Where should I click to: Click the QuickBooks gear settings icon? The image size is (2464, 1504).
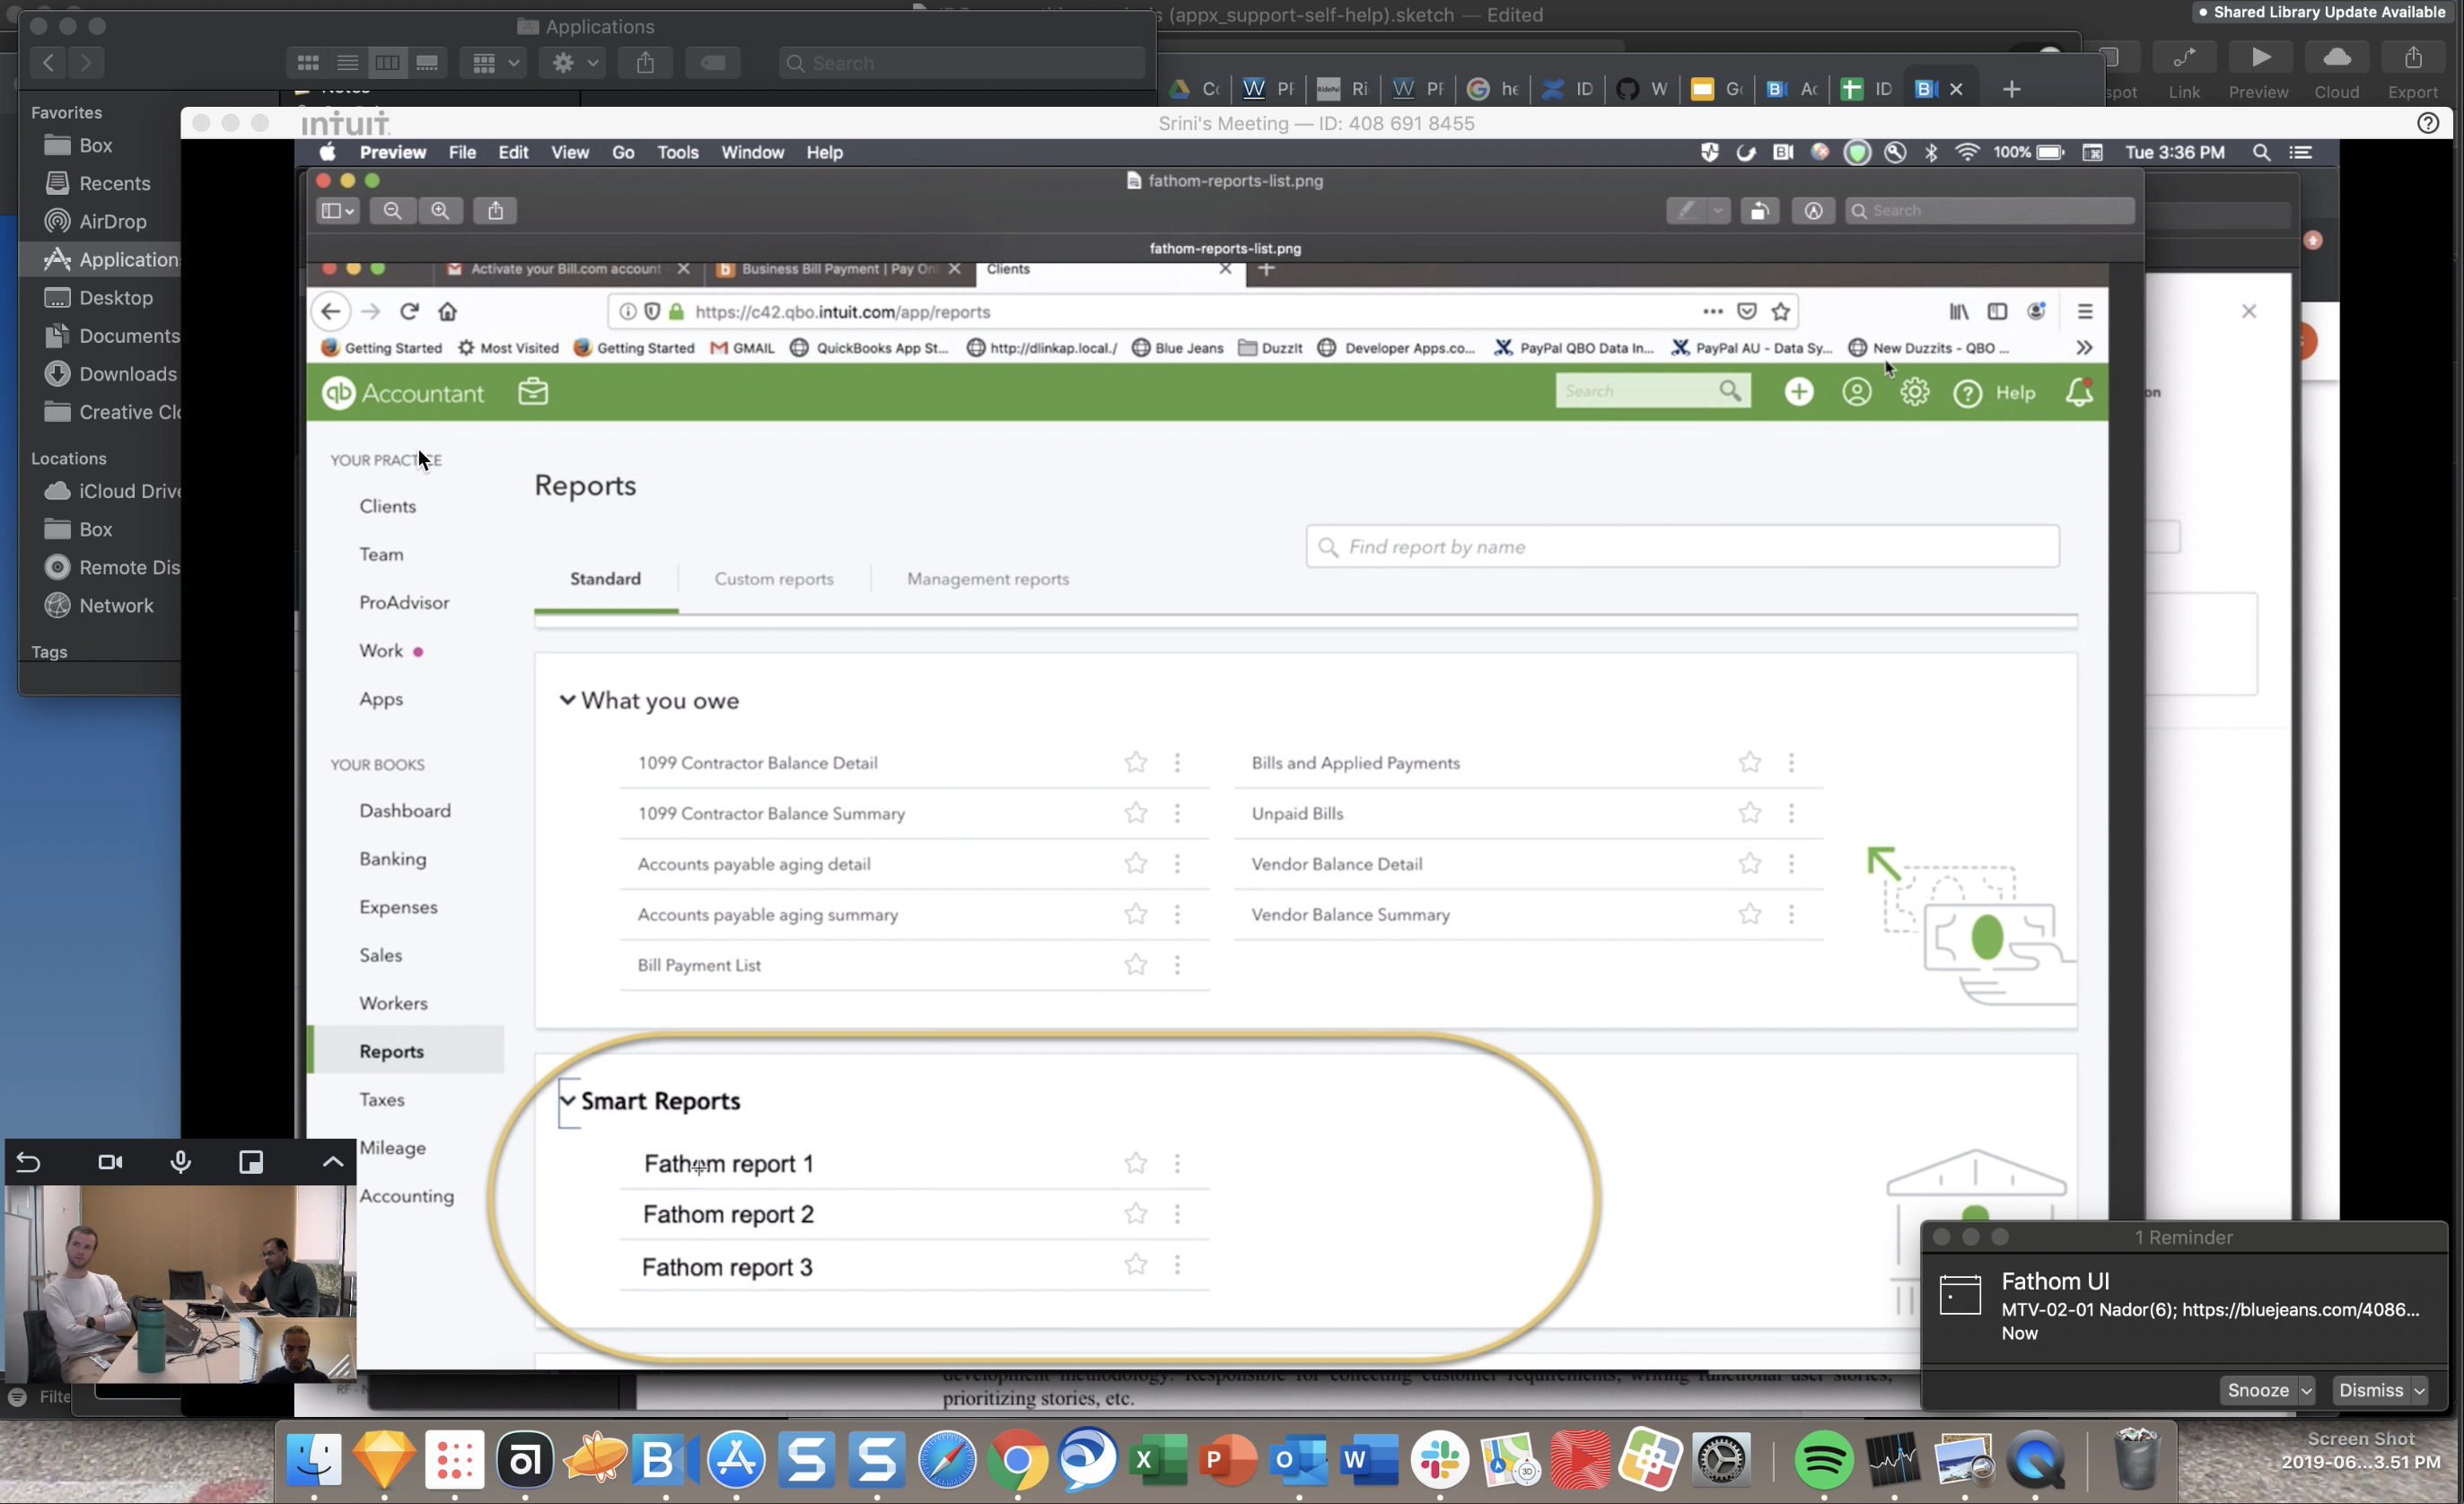1914,392
